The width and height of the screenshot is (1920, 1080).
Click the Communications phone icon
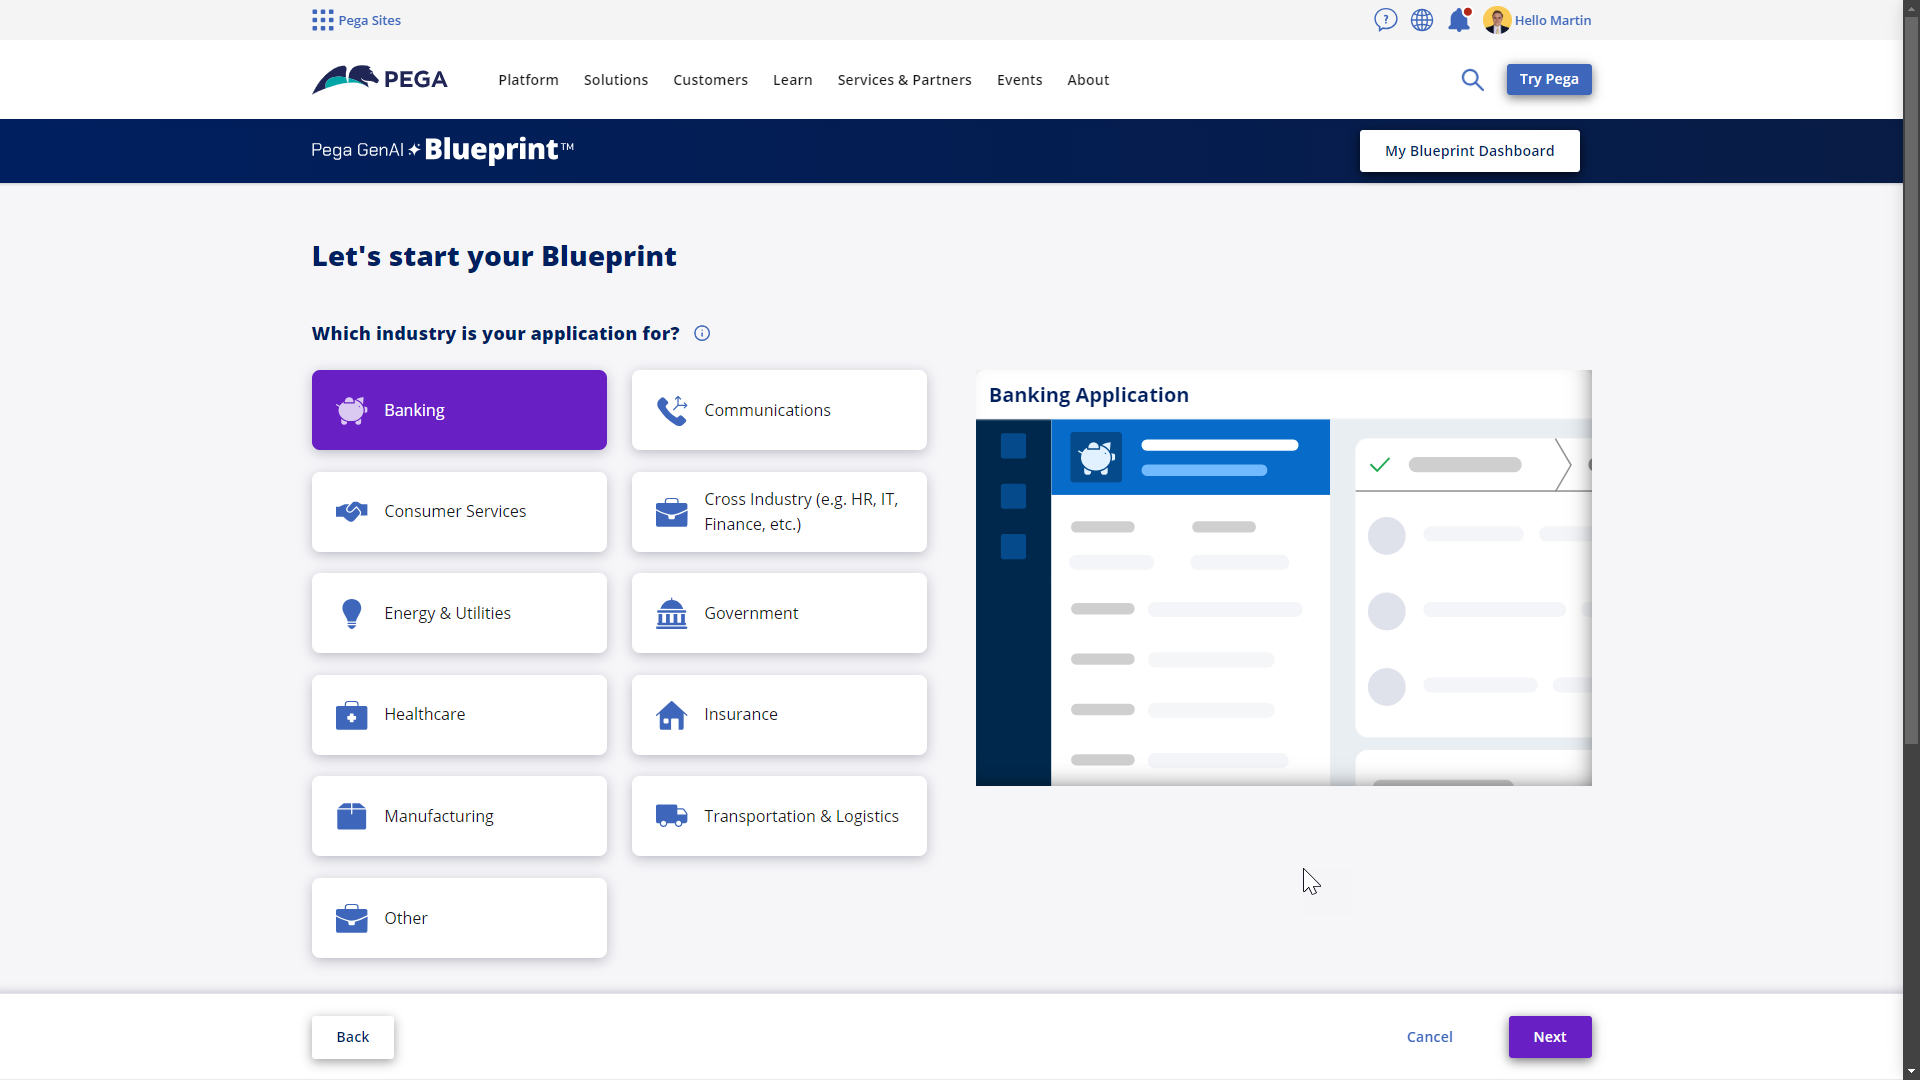click(672, 410)
